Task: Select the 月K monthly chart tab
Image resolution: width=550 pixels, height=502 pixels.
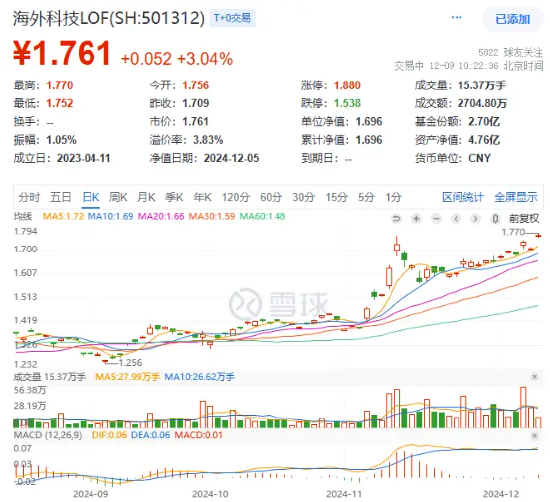Action: coord(146,197)
